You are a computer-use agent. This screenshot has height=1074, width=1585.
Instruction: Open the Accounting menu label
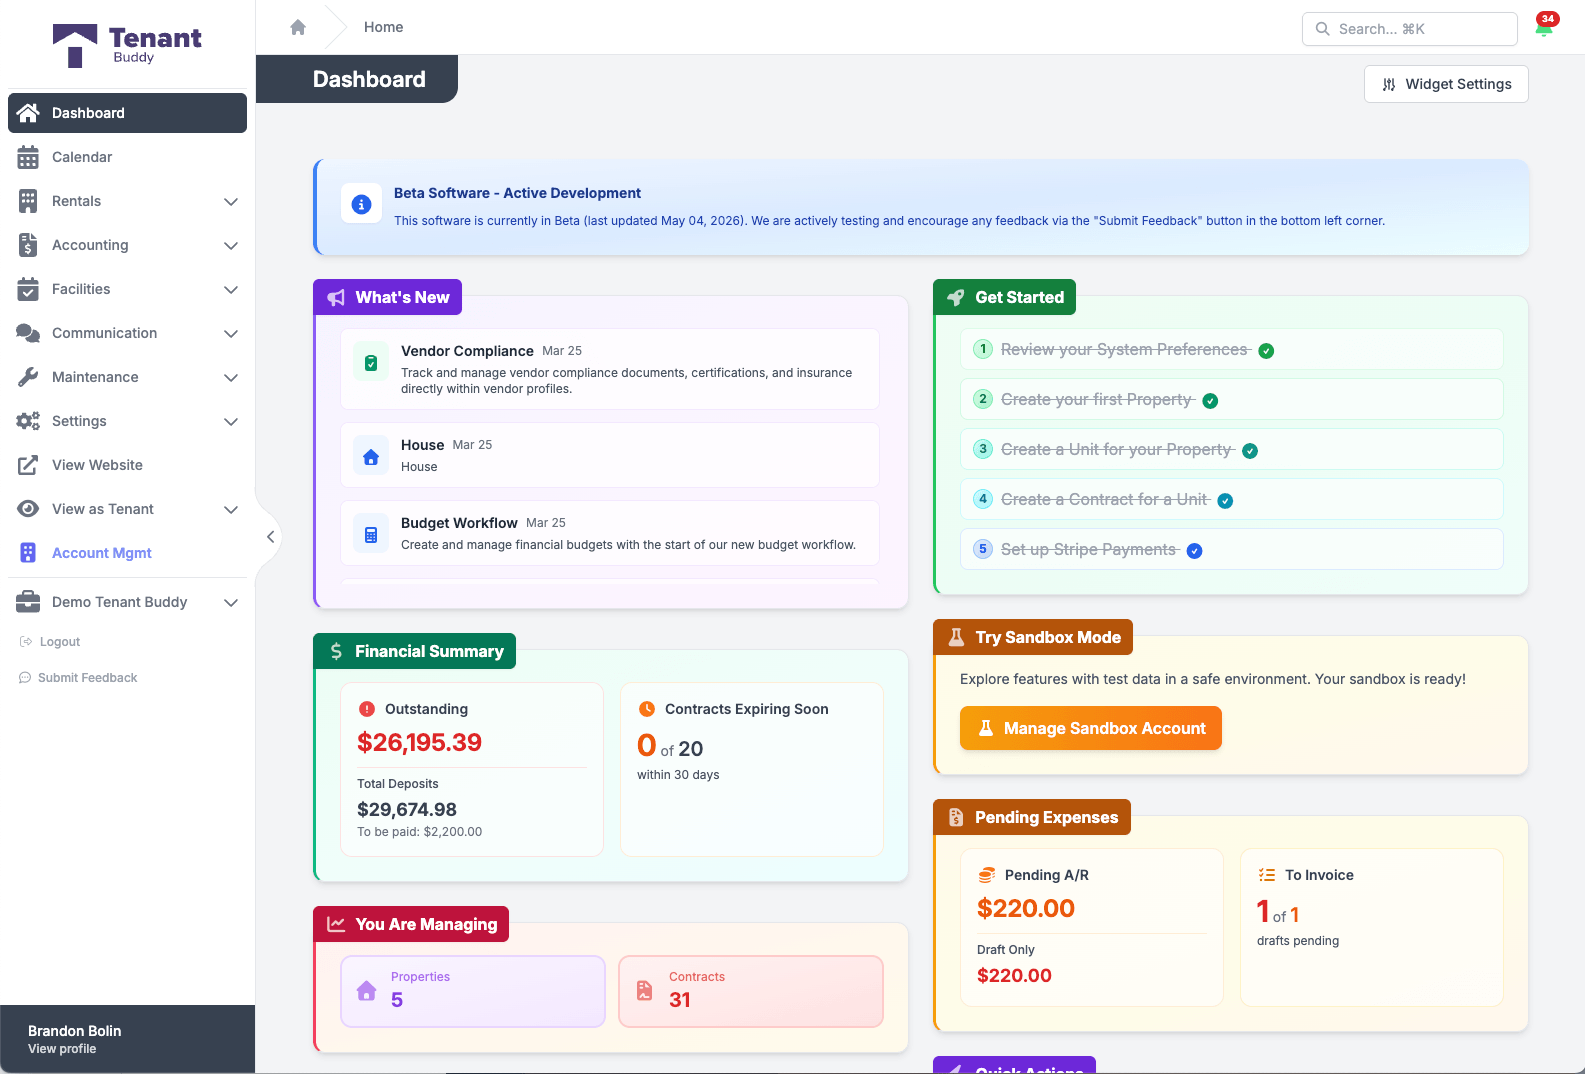[90, 245]
